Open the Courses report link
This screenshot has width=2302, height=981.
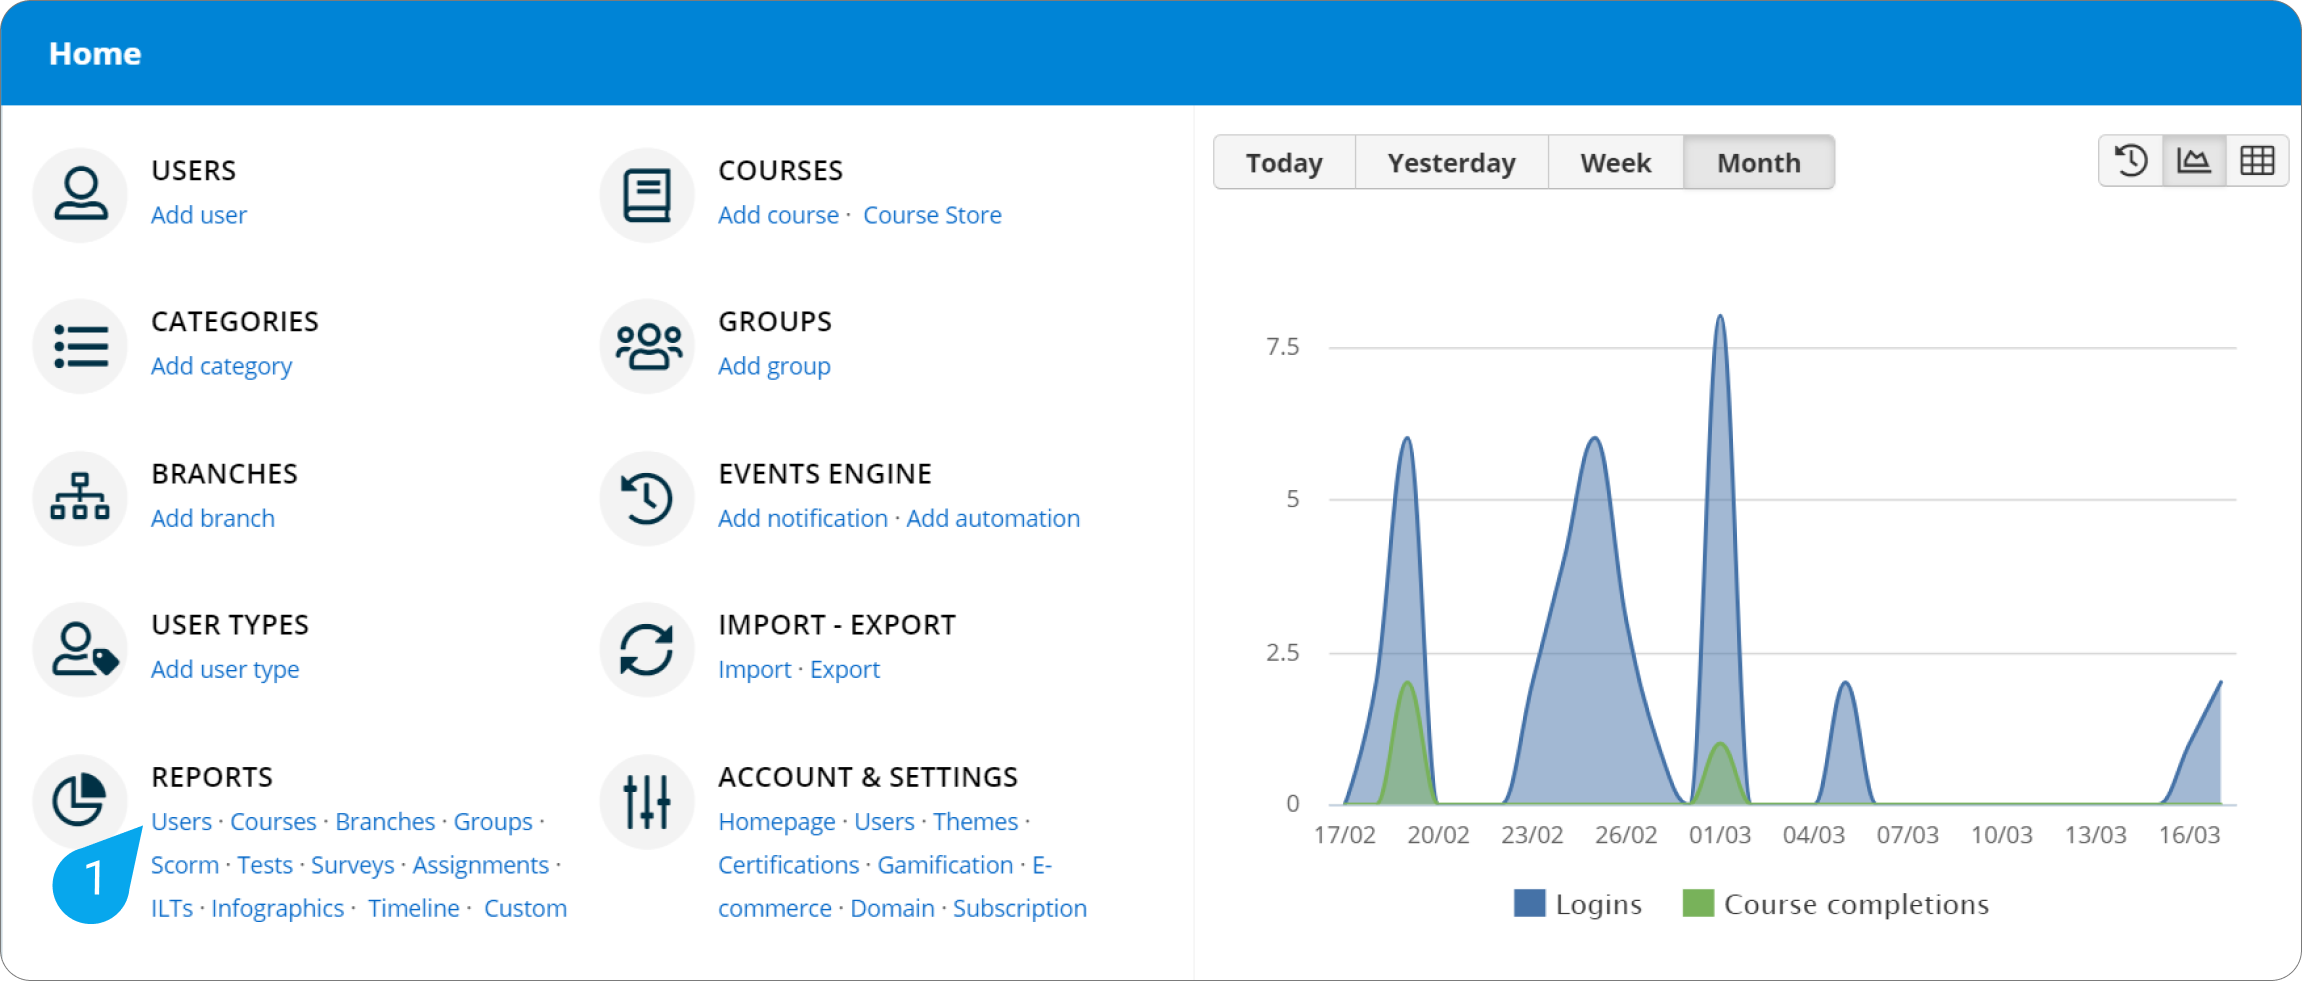click(x=273, y=821)
